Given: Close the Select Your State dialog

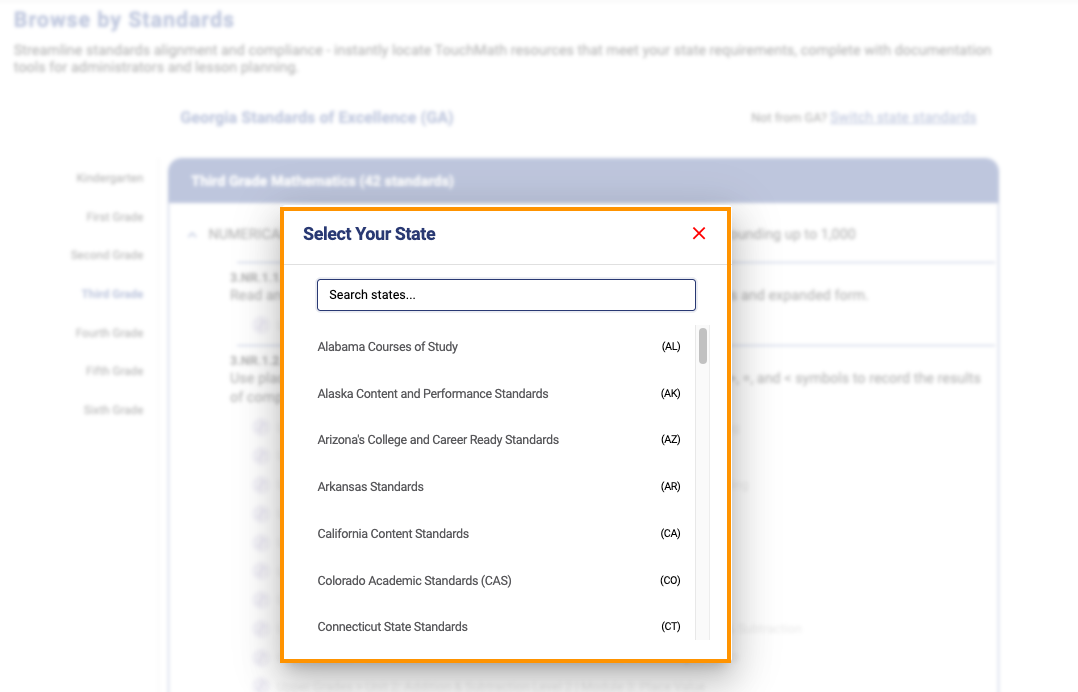Looking at the screenshot, I should [698, 234].
